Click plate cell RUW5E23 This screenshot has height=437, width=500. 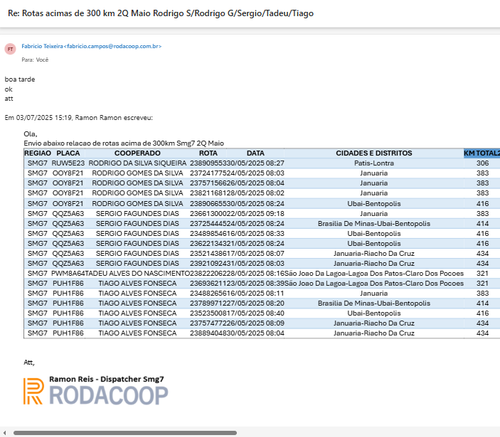(68, 163)
